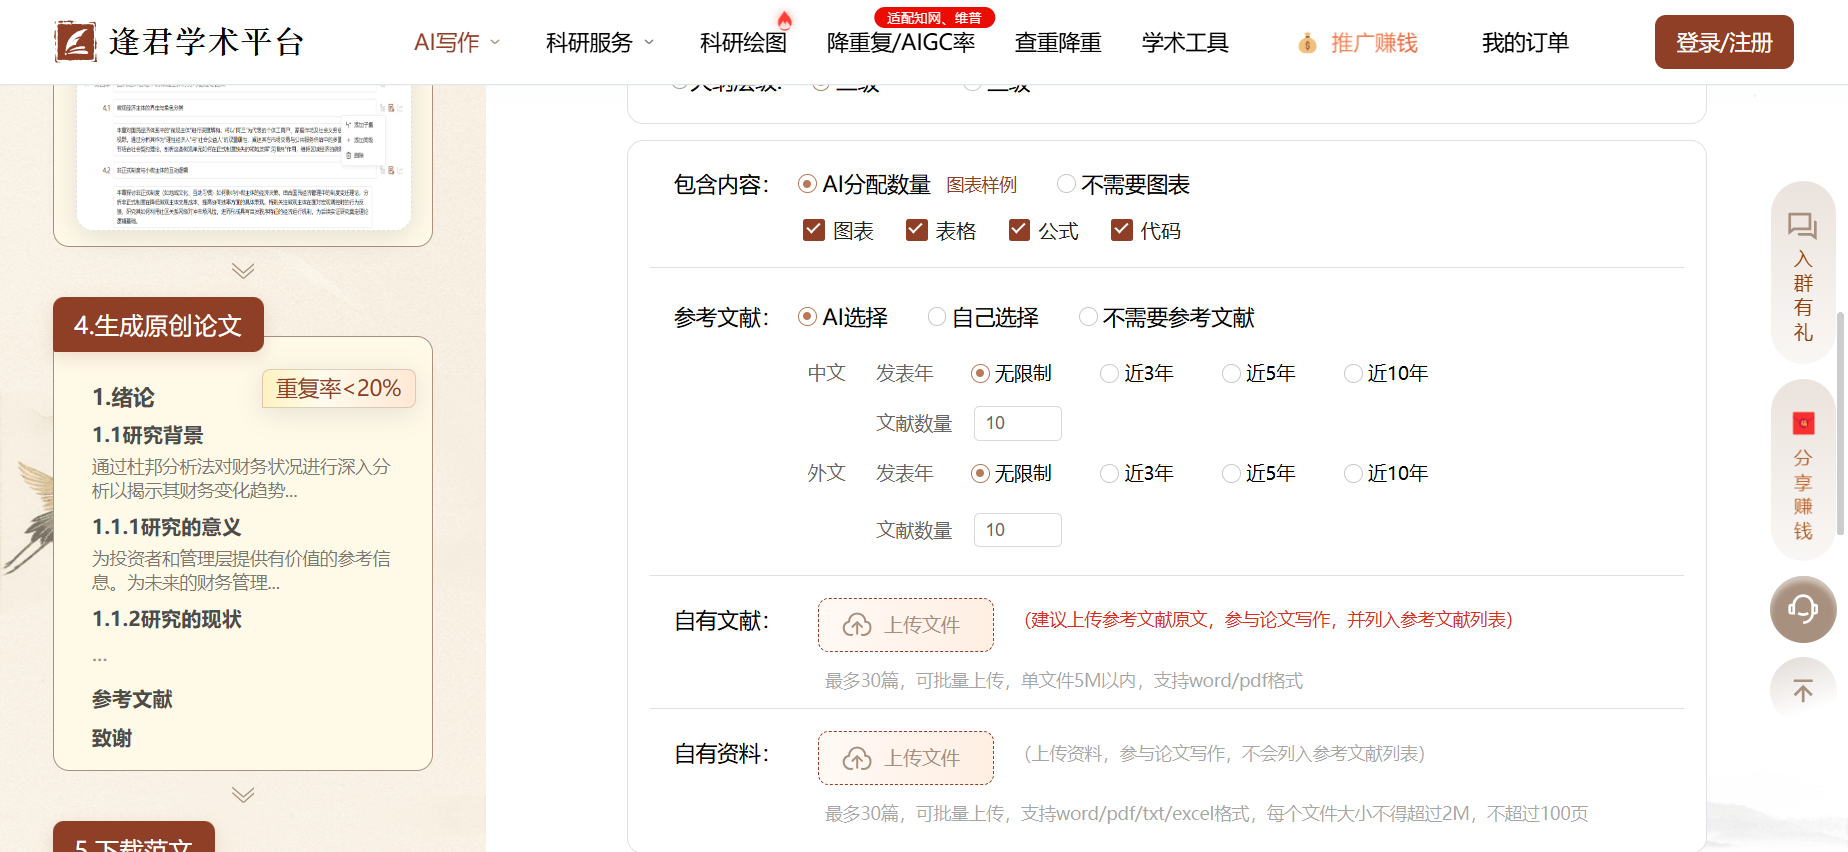Viewport: 1848px width, 852px height.
Task: Open the 科研绘图 menu item
Action: (x=743, y=43)
